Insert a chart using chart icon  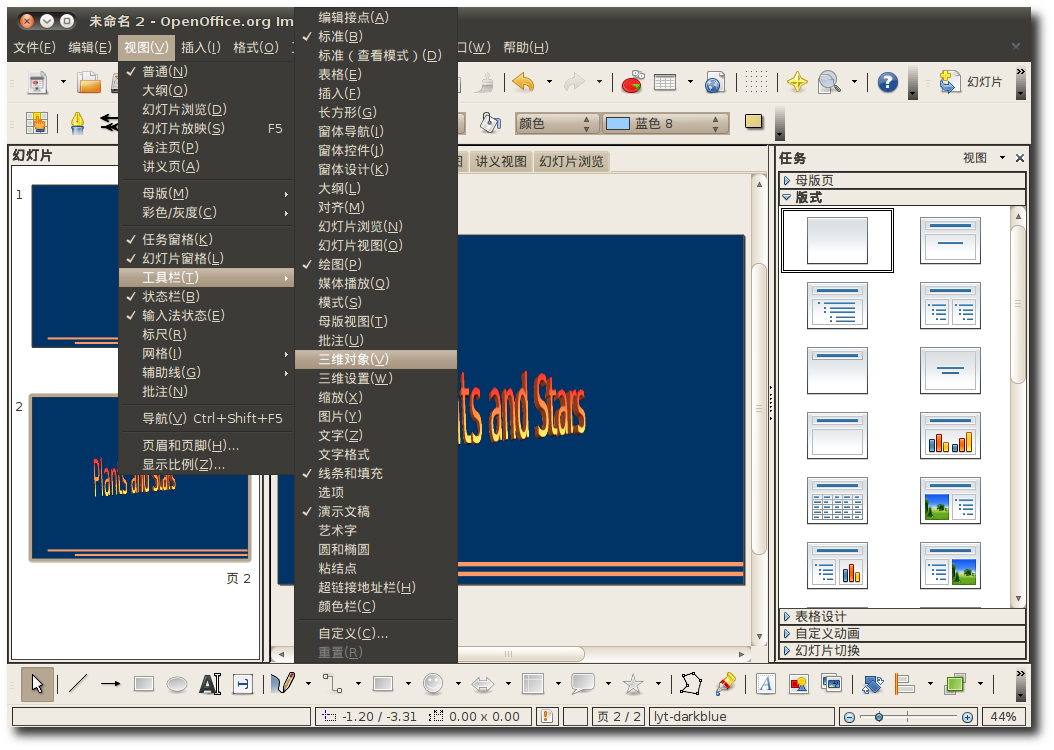pos(632,83)
